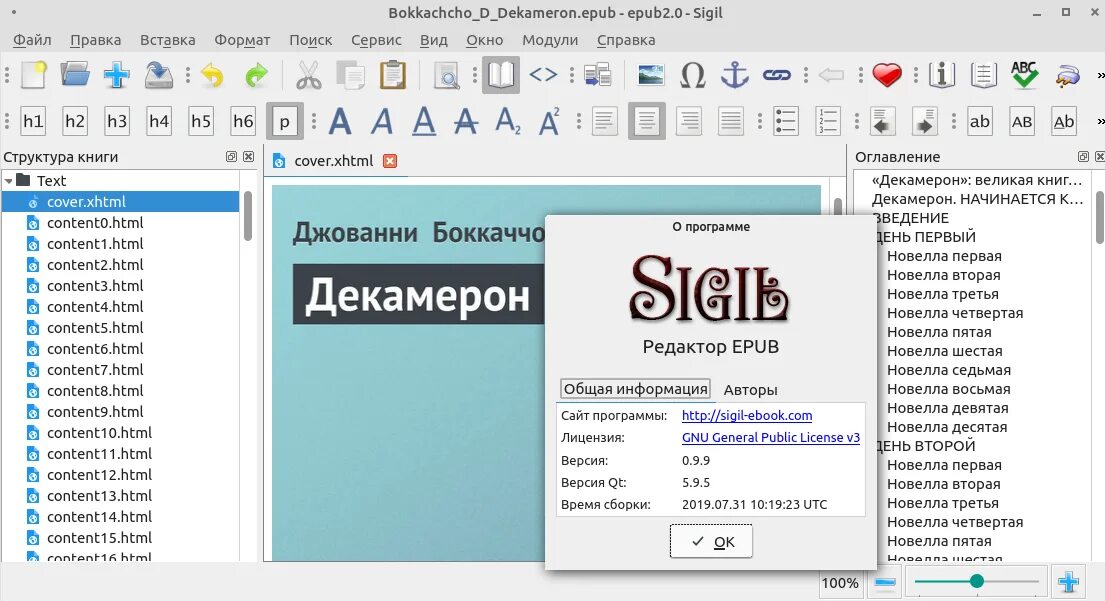The width and height of the screenshot is (1105, 601).
Task: Click the grey Back arrow icon
Action: click(832, 75)
